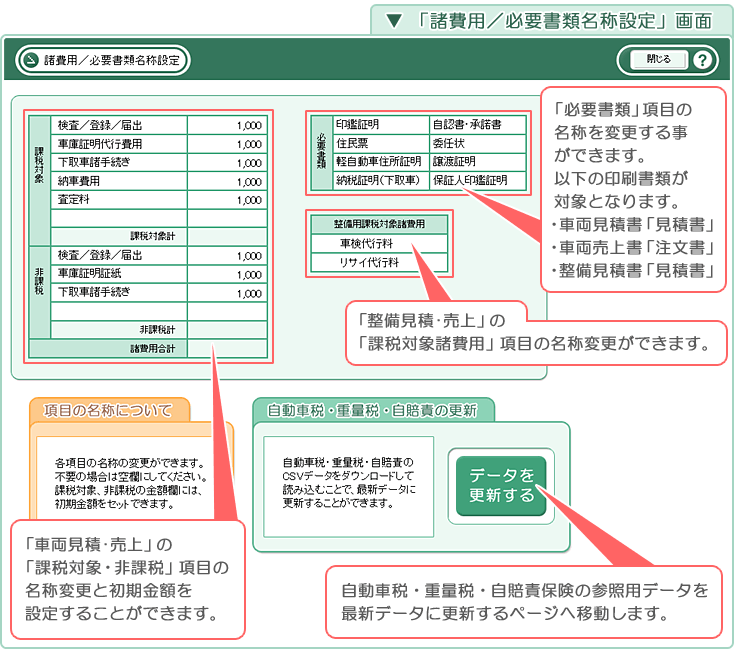
Task: Select the 納車費用 name field
Action: (119, 181)
